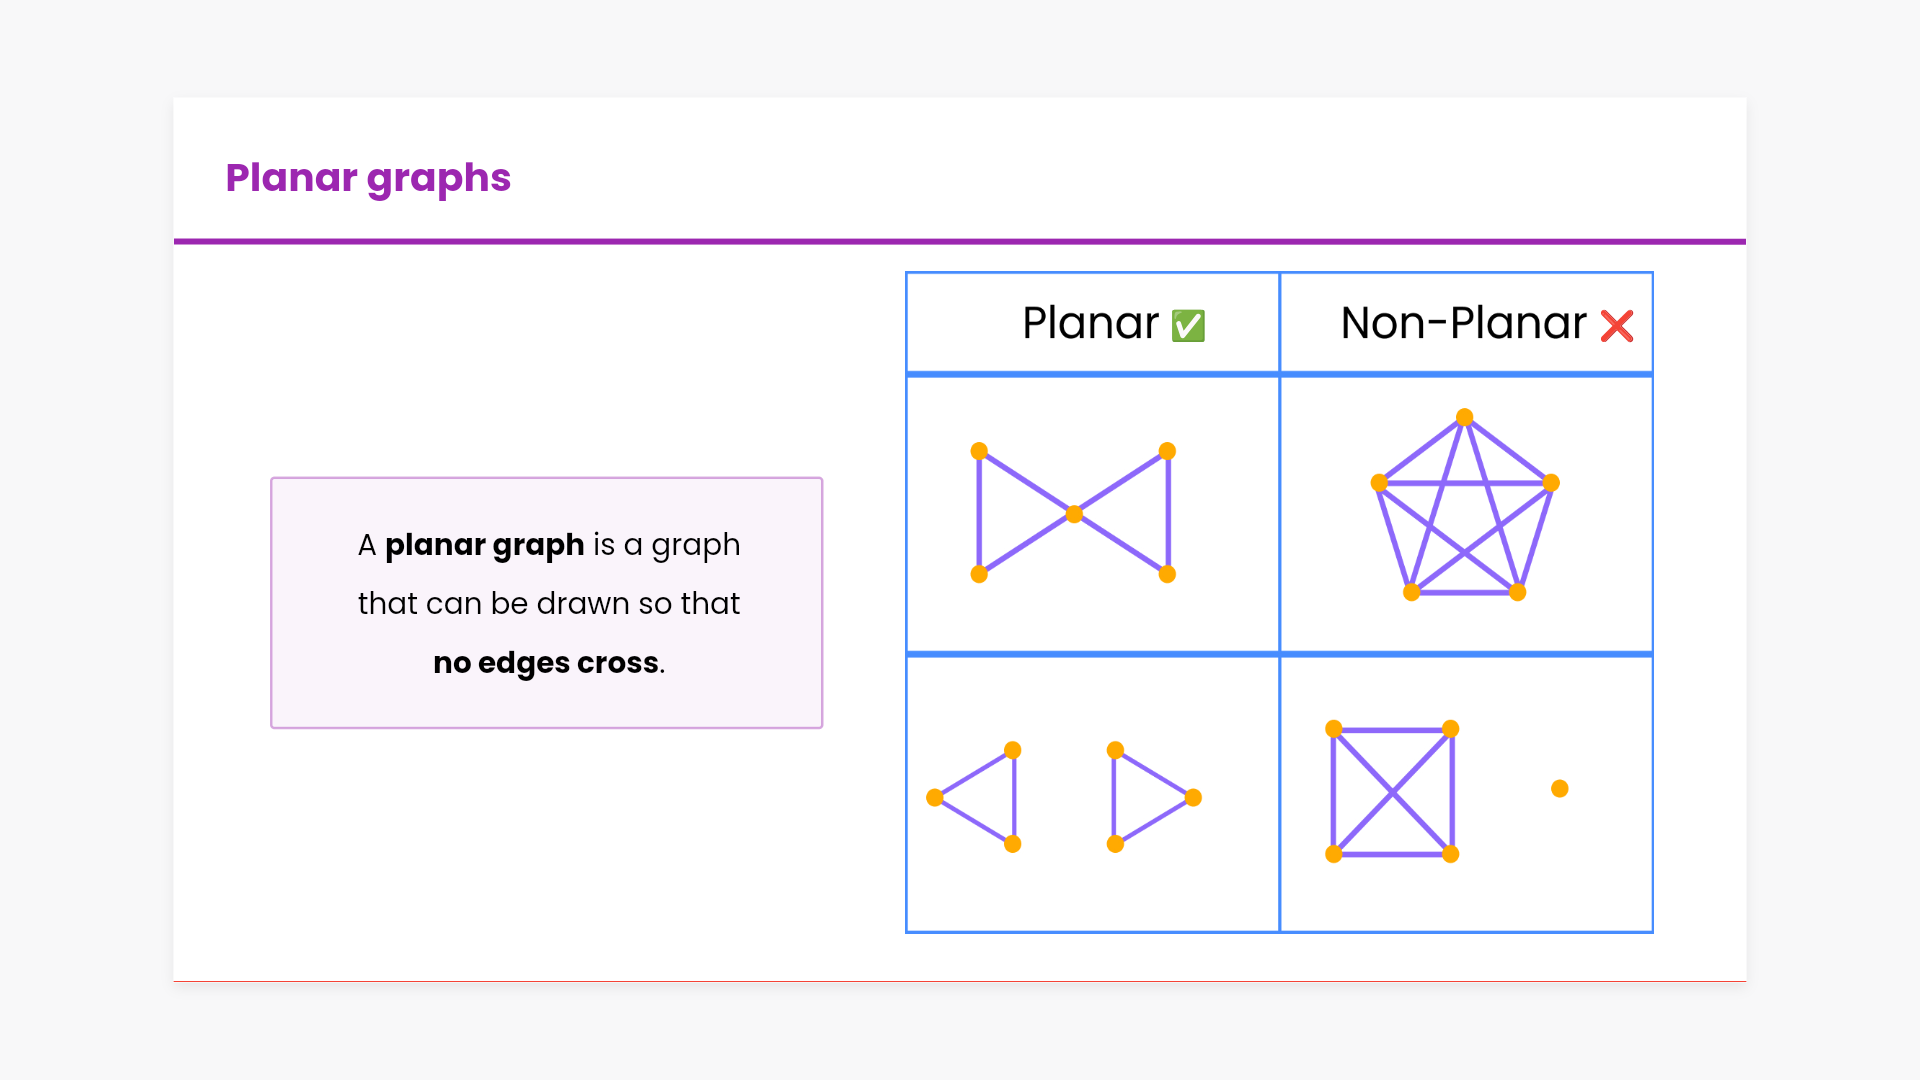
Task: Click the bowtie graph's top-left vertex
Action: 979,451
